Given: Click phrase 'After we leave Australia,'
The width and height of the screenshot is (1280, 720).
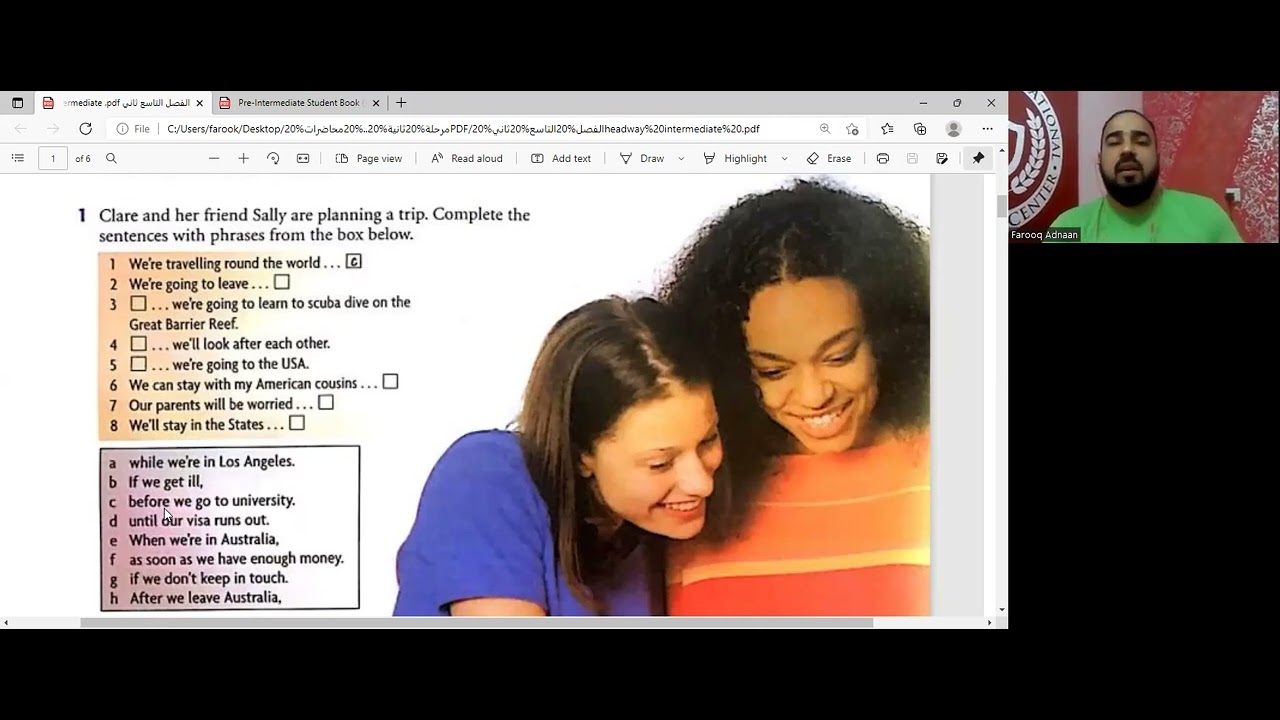Looking at the screenshot, I should coord(205,598).
